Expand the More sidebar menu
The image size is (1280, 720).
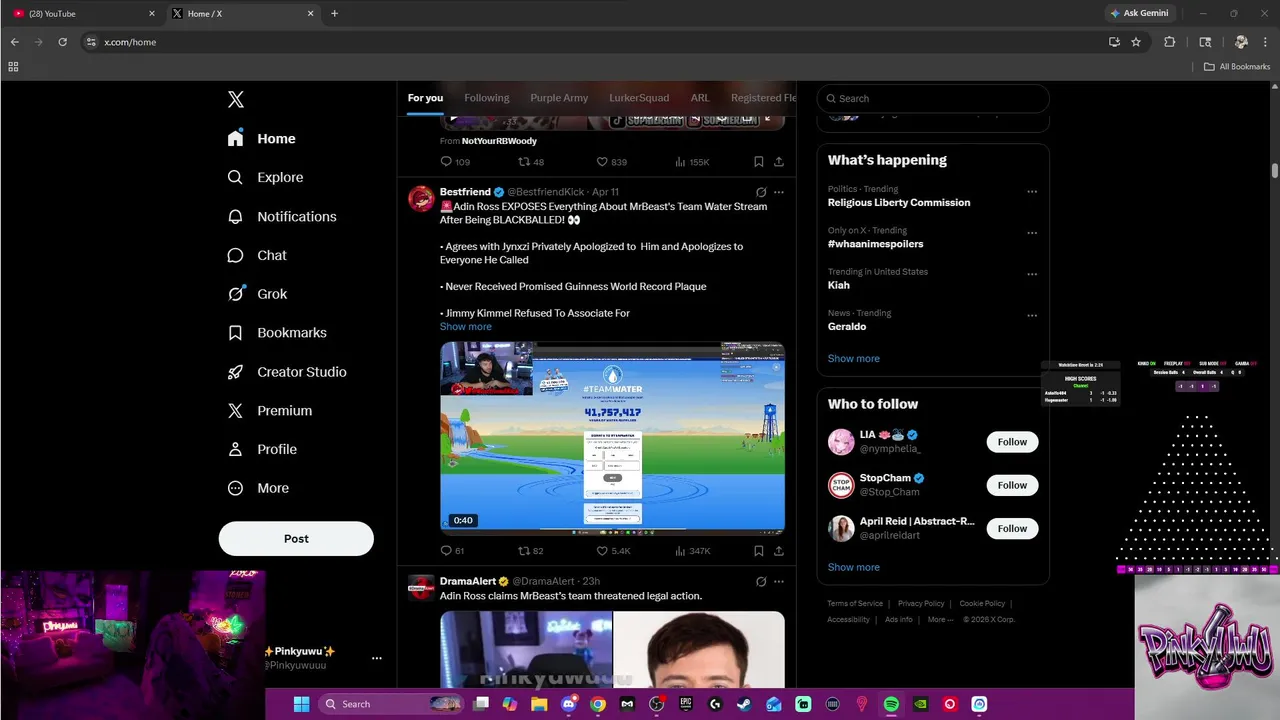pos(258,489)
